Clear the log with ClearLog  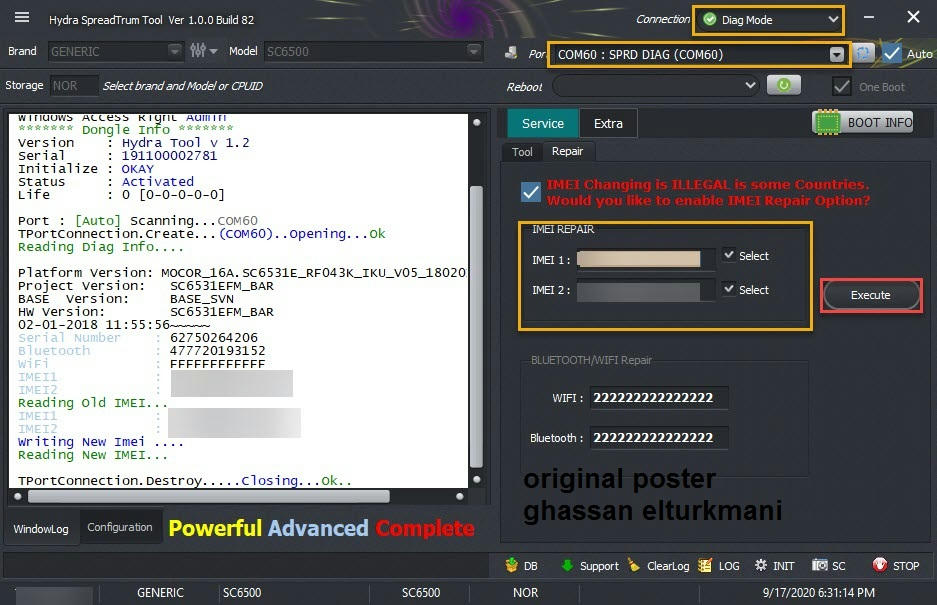(658, 566)
